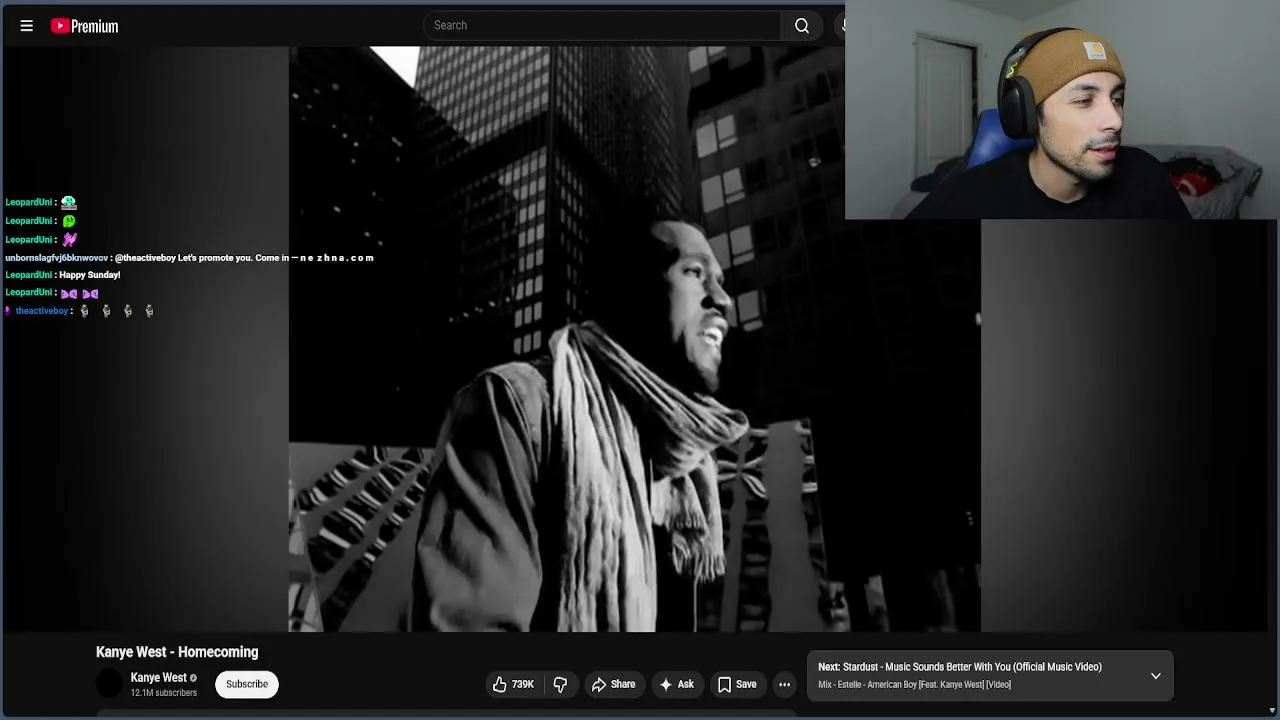This screenshot has width=1280, height=720.
Task: Click the Subscribe button
Action: tap(247, 684)
